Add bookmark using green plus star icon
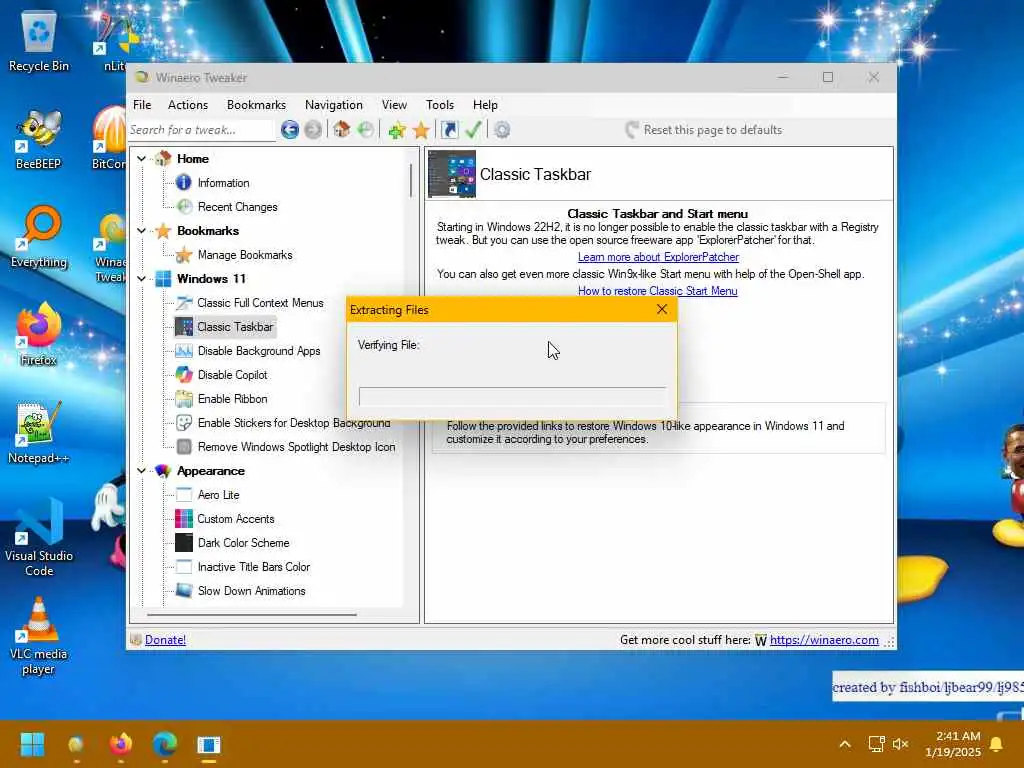 (396, 130)
